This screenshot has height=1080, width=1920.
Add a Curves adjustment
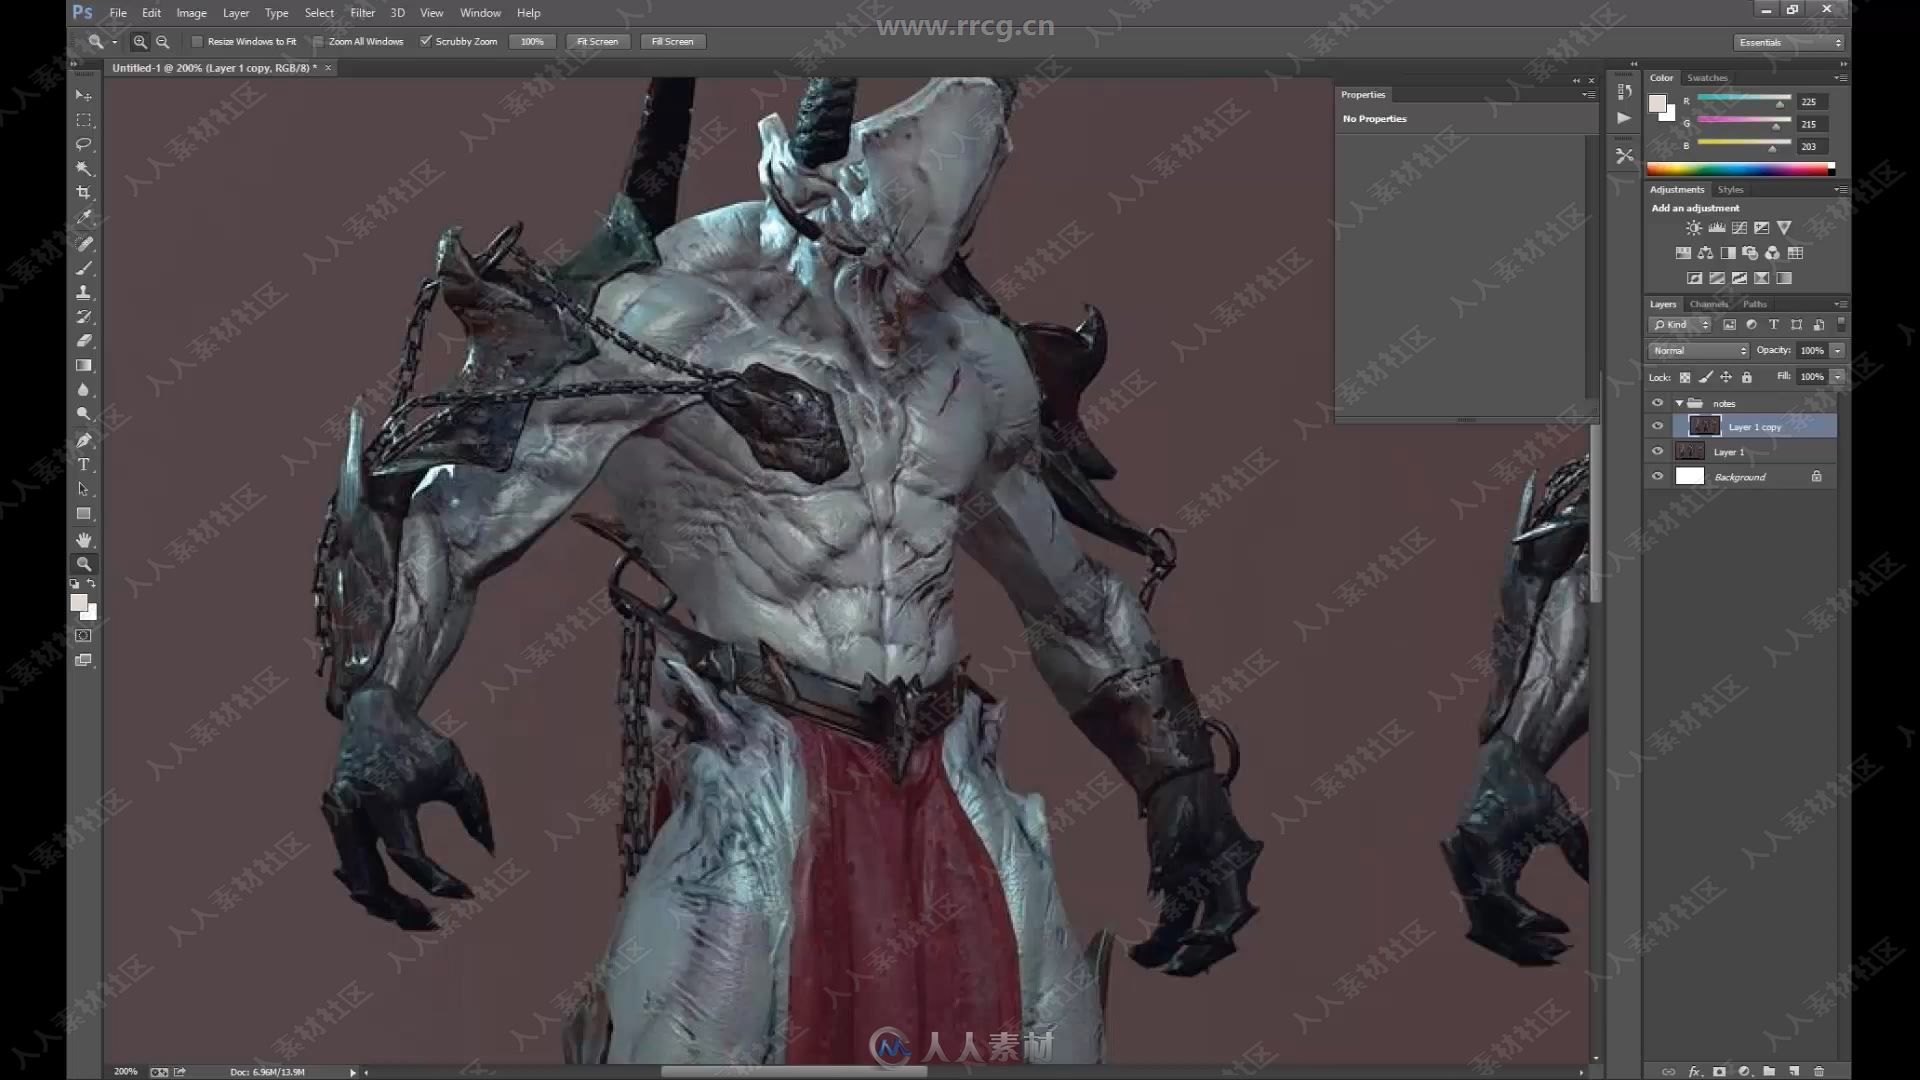coord(1739,228)
